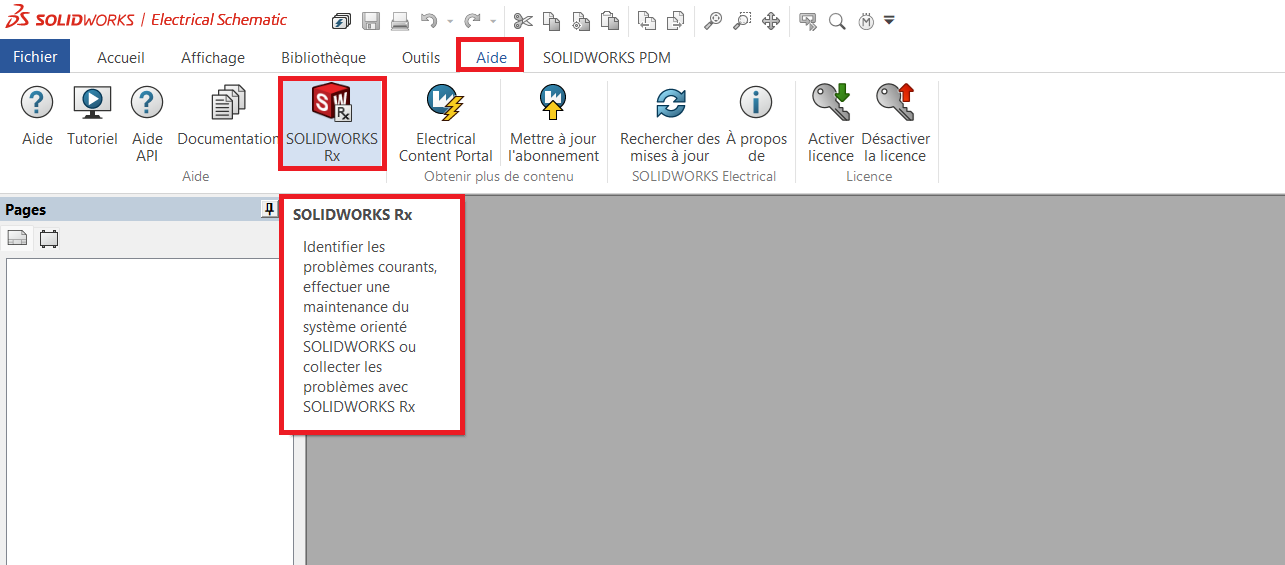
Task: Click the circled M motor icon
Action: pyautogui.click(x=866, y=20)
